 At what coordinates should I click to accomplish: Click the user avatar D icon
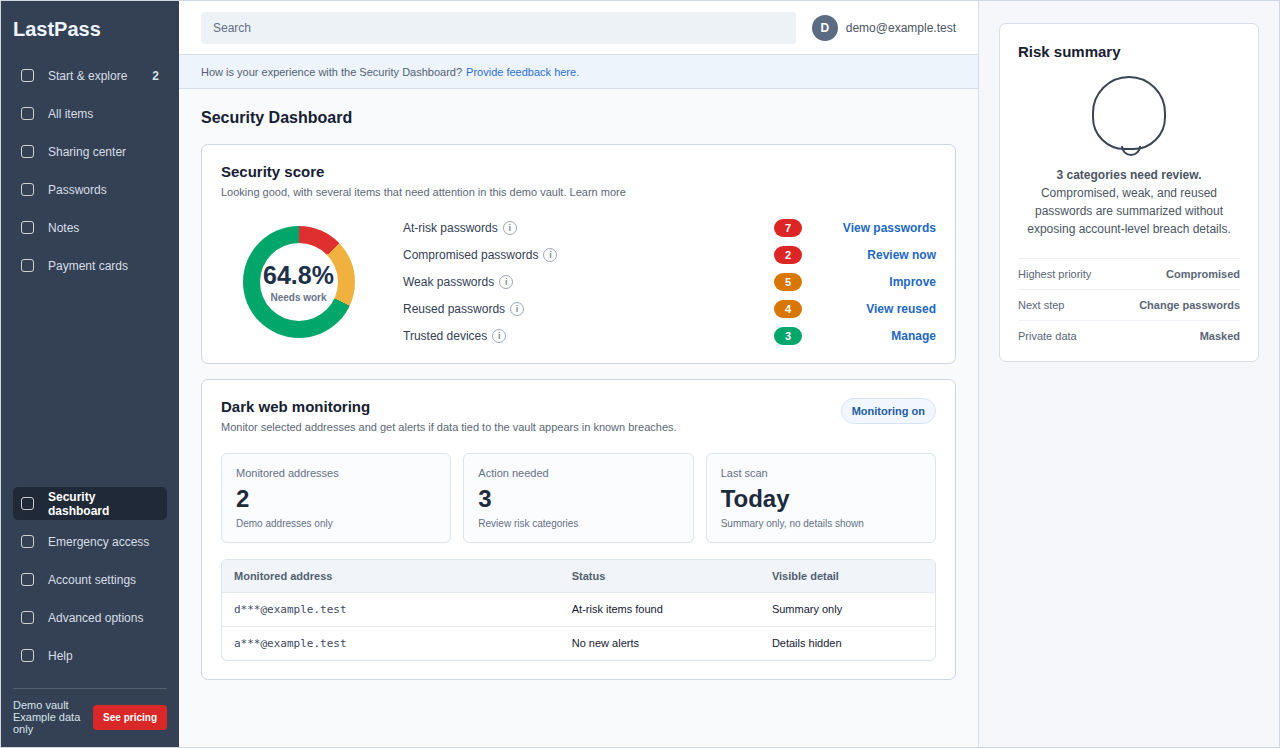coord(825,28)
